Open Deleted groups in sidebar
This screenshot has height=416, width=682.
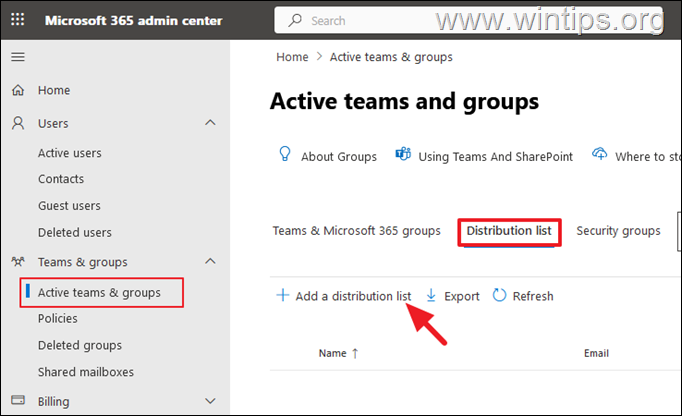pyautogui.click(x=80, y=345)
